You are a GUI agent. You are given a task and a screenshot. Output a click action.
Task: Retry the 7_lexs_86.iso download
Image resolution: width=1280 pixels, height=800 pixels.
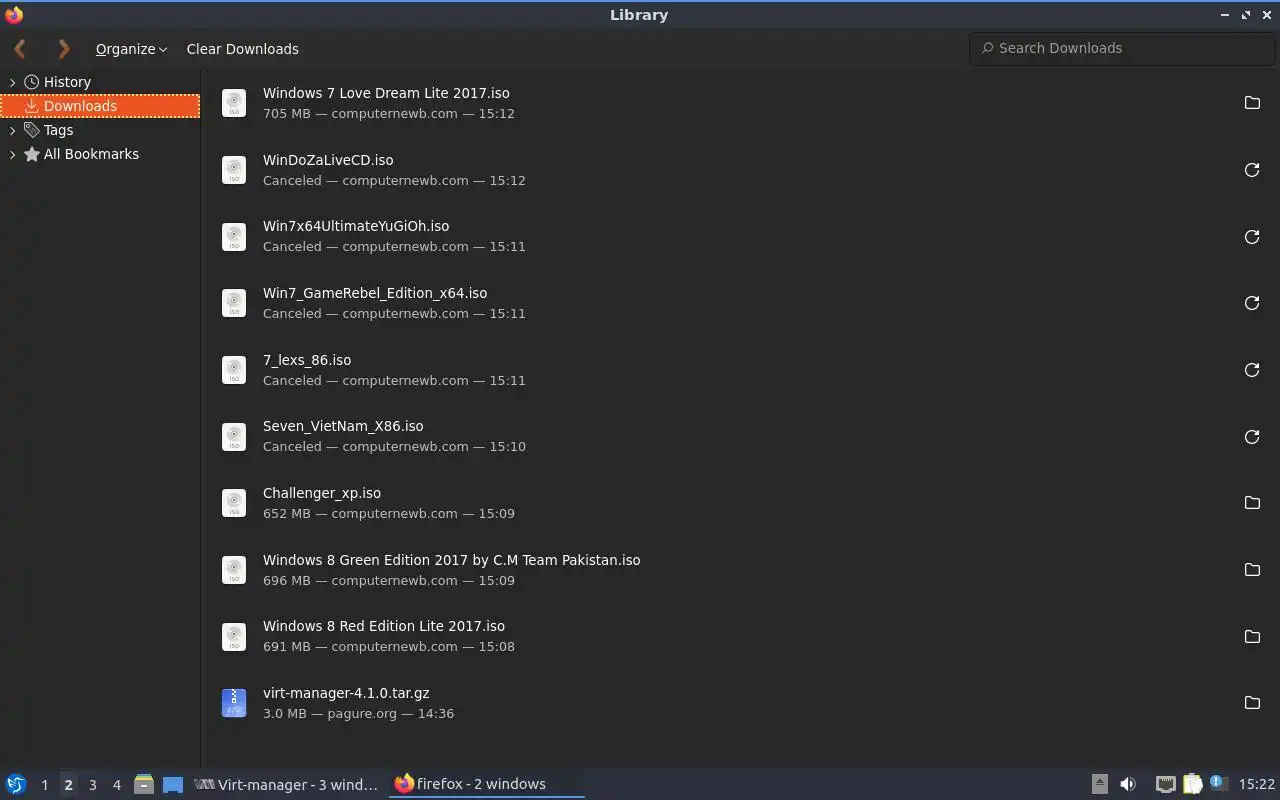[1251, 370]
